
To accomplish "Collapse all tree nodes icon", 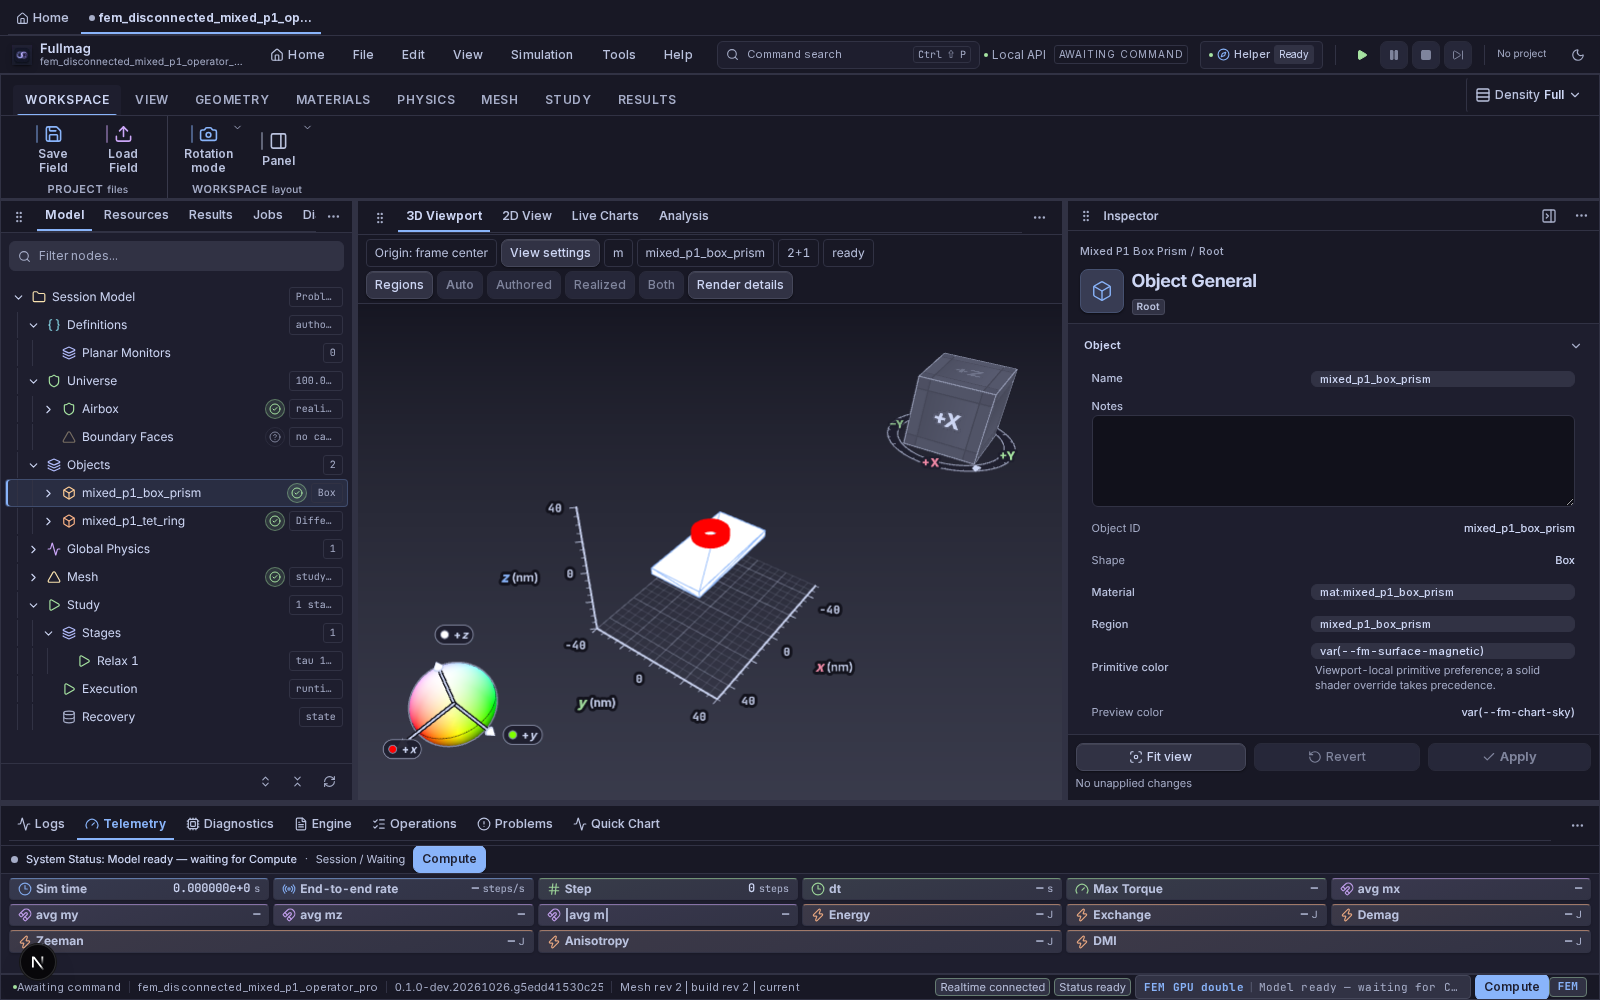I will point(297,782).
